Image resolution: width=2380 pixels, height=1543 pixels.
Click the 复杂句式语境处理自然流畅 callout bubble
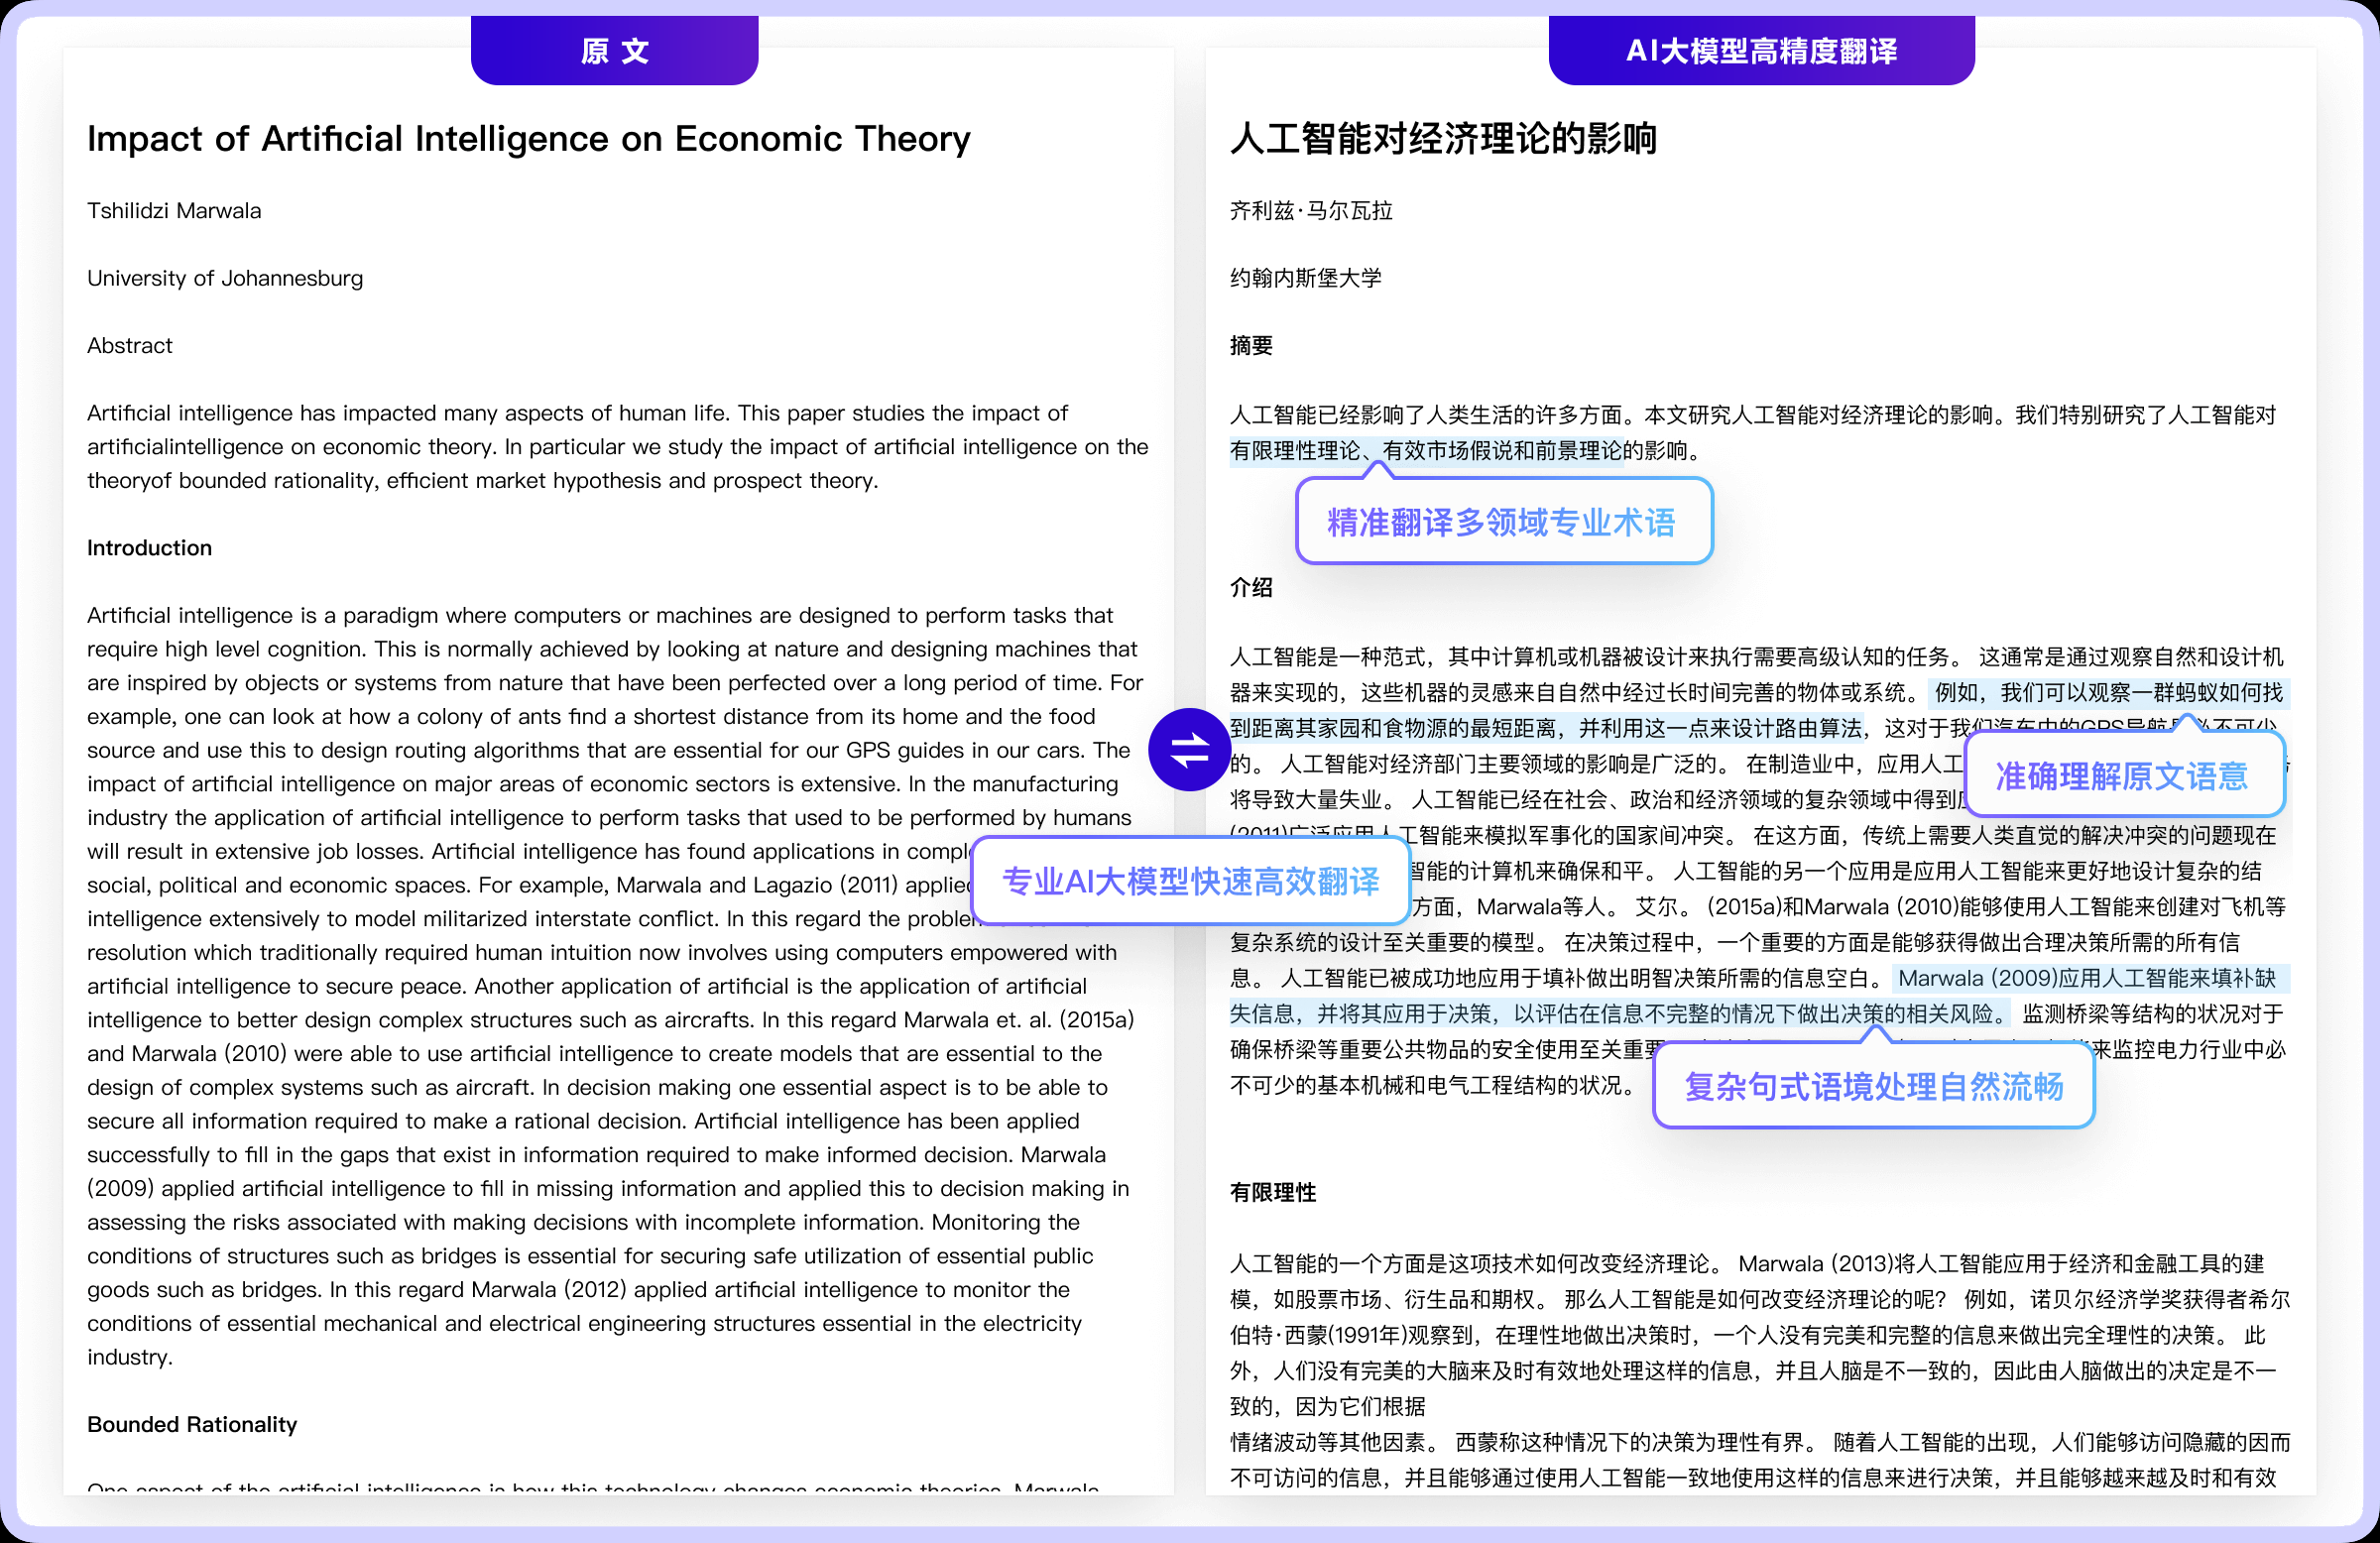(1873, 1087)
